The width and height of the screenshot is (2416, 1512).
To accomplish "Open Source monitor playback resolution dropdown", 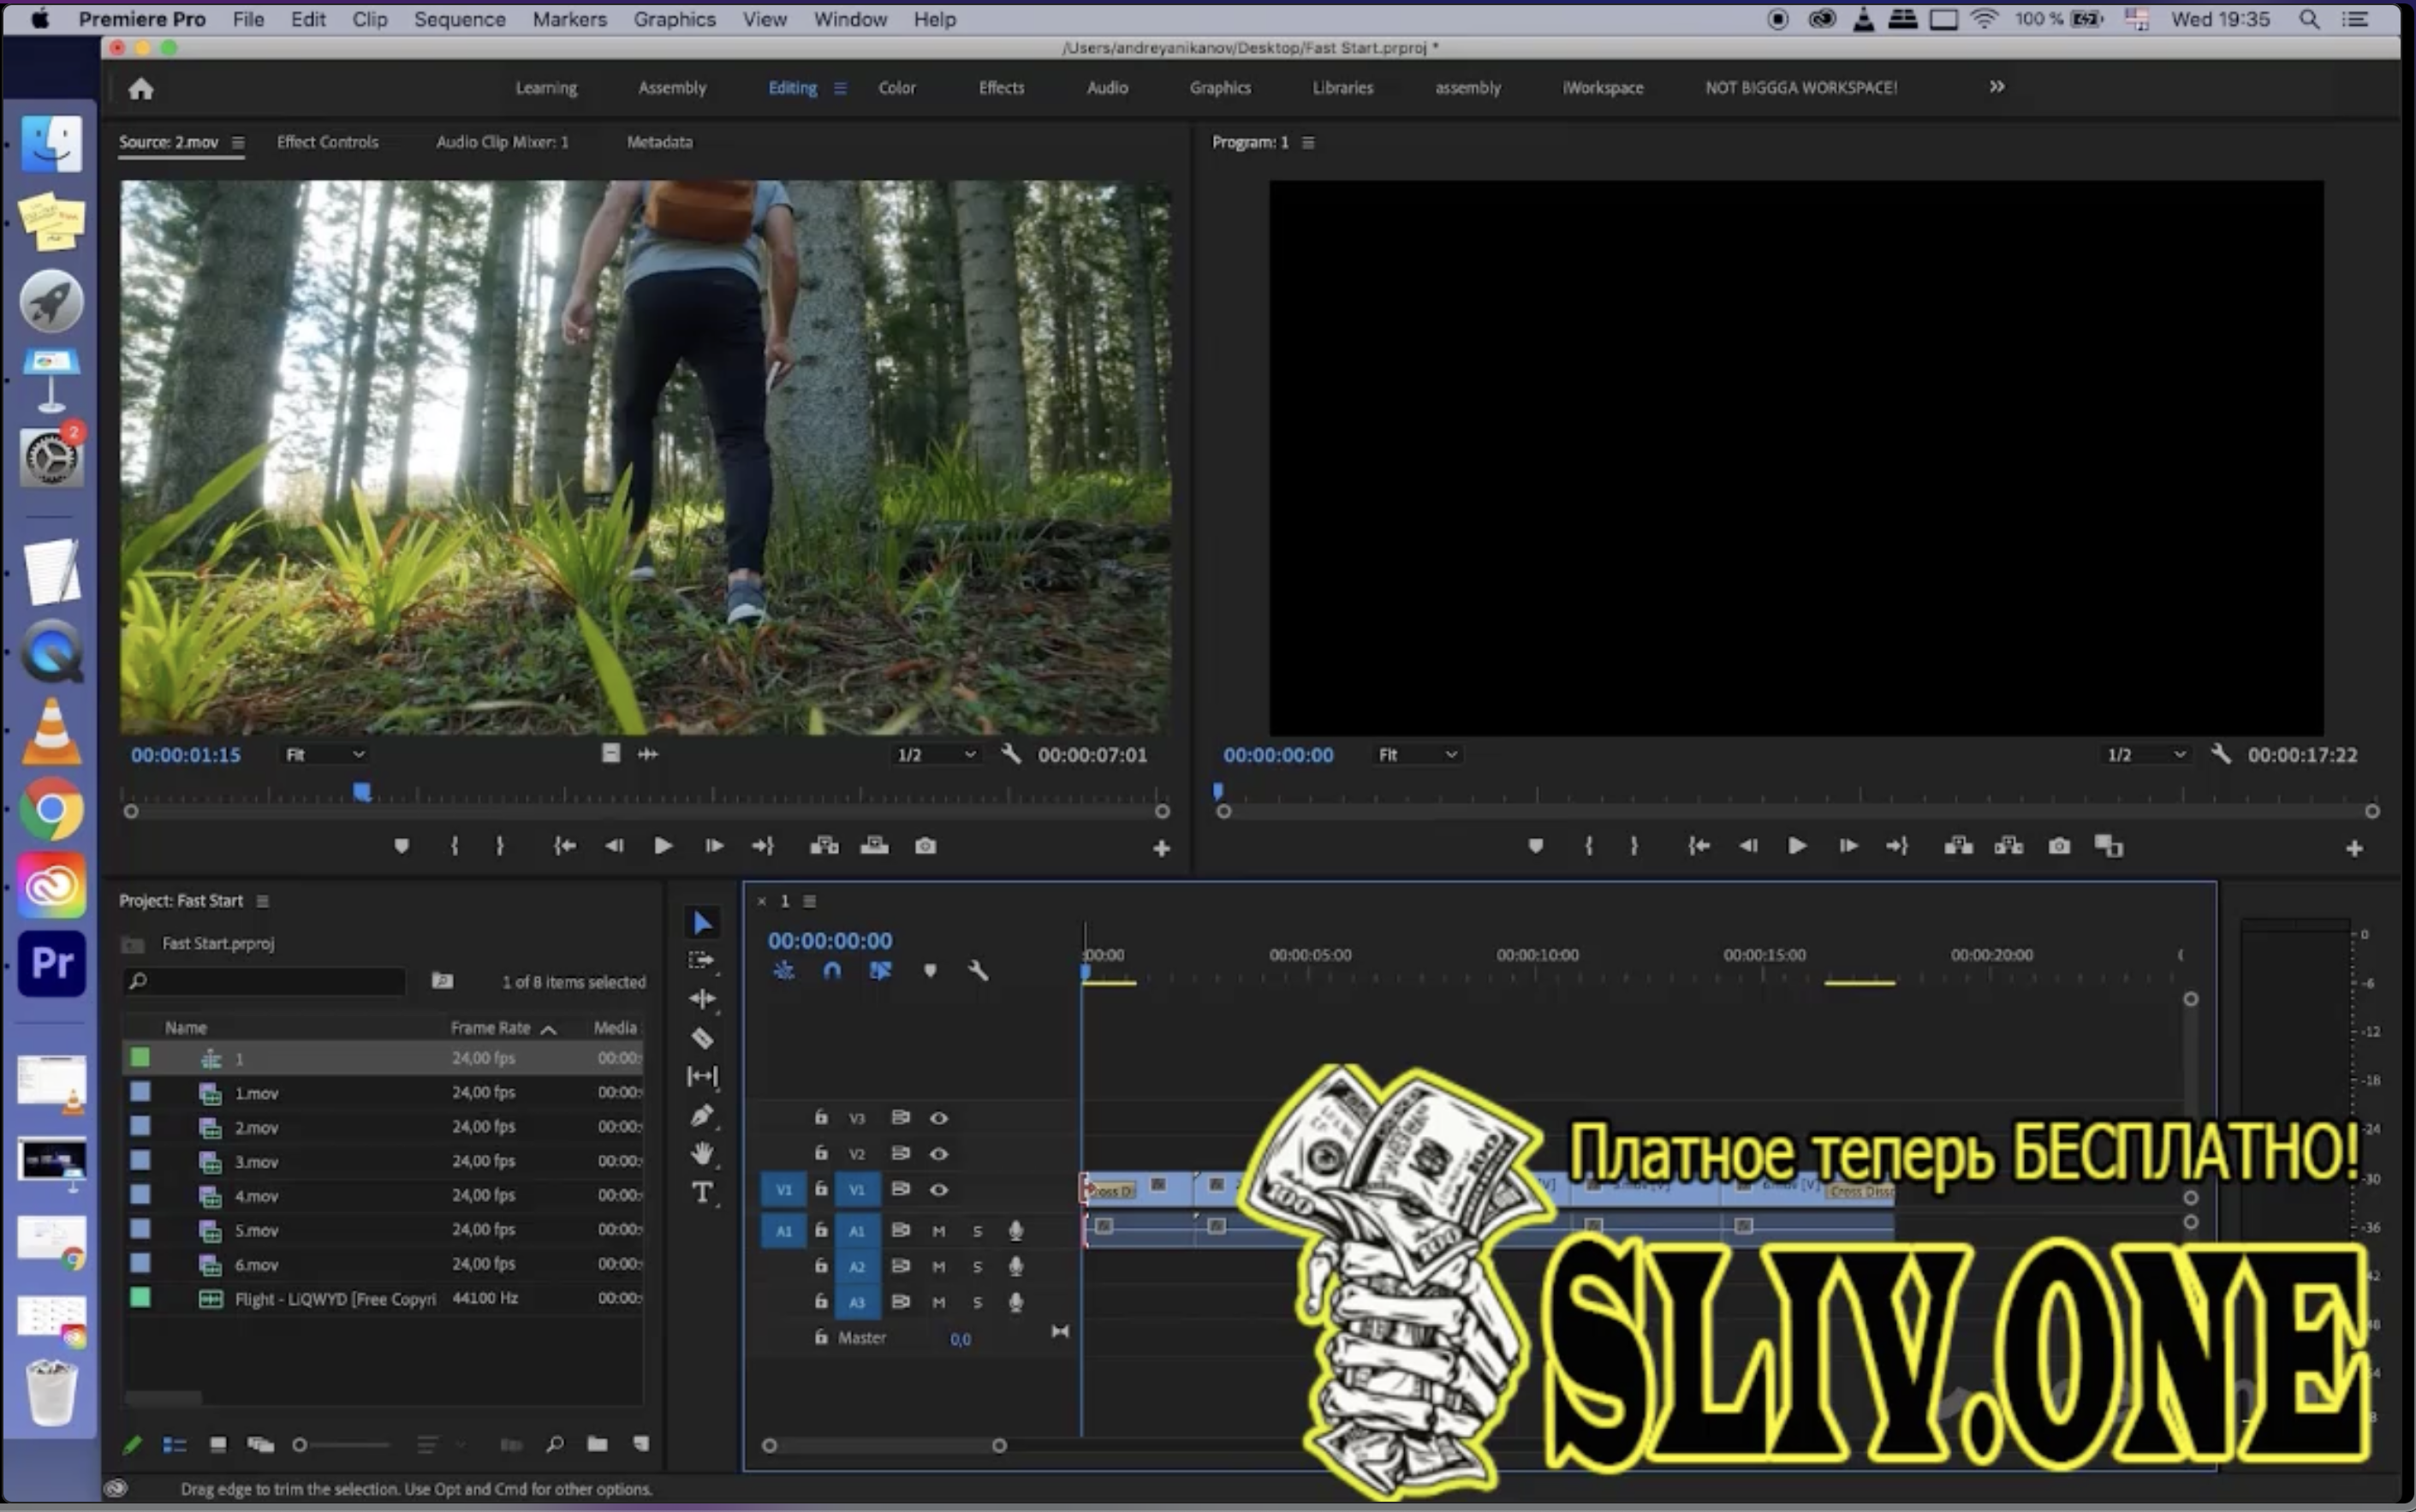I will pyautogui.click(x=936, y=754).
